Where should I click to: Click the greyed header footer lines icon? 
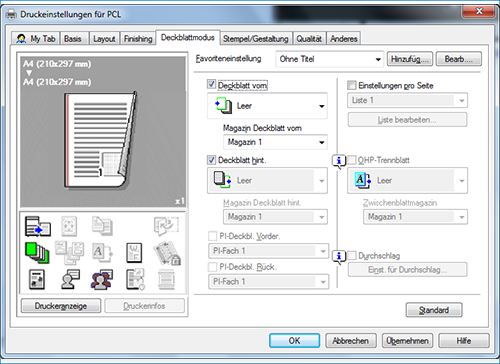166,279
